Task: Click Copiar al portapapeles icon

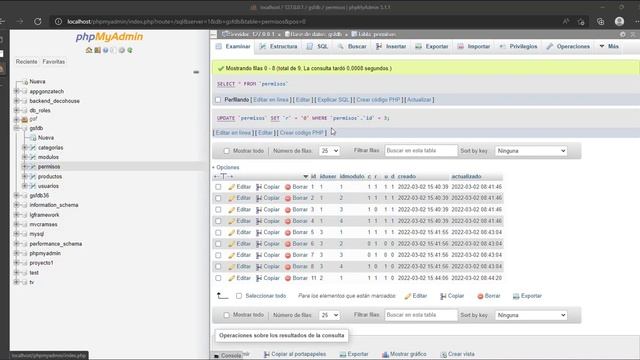Action: (267, 354)
